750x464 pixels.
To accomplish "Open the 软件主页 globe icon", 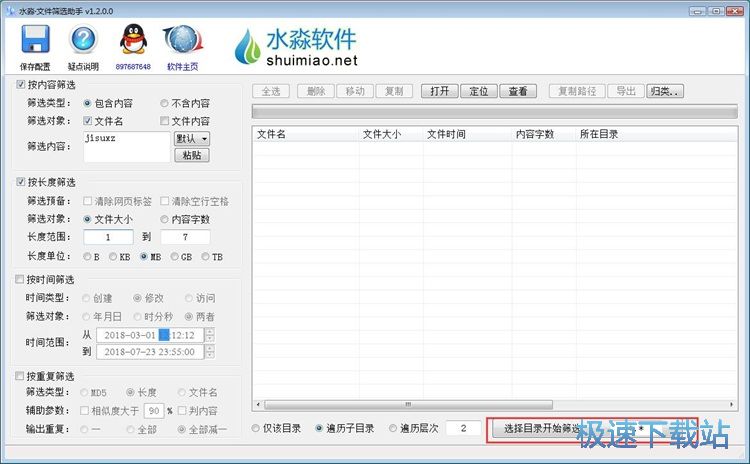I will (x=183, y=40).
